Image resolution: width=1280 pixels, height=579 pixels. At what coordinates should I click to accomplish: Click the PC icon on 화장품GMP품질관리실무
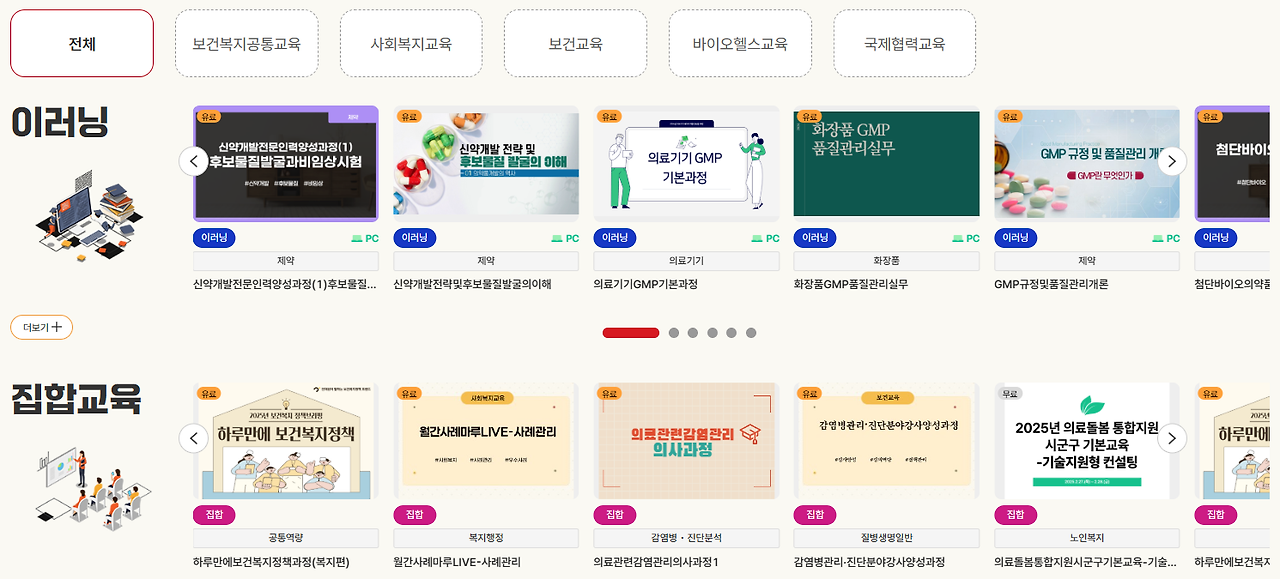click(x=966, y=238)
